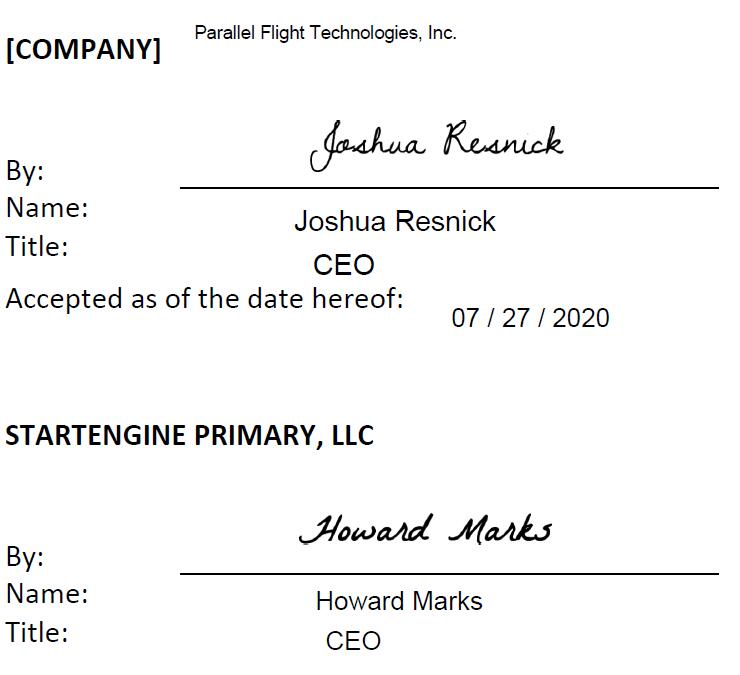Click the STARTENGINE PRIMARY, LLC heading

point(190,435)
